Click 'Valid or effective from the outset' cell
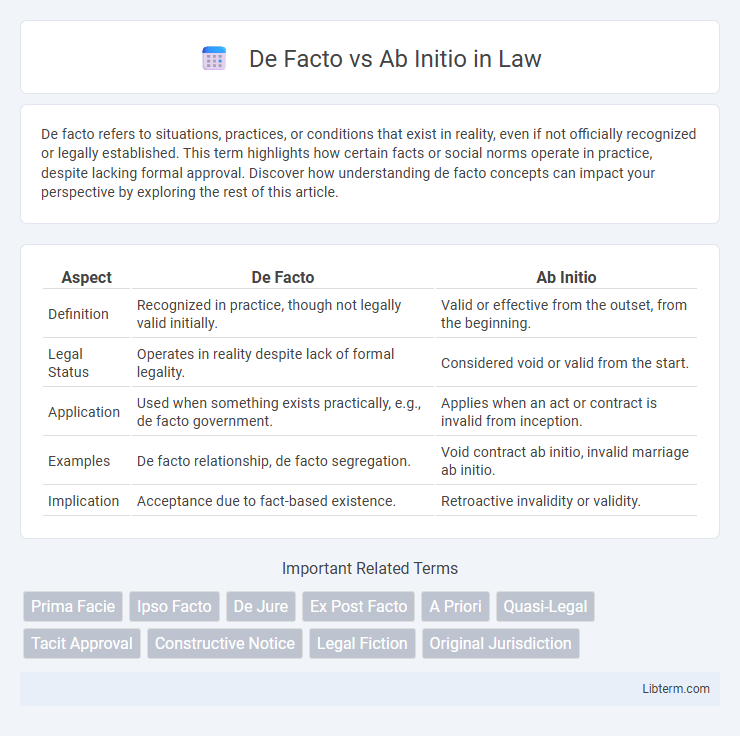This screenshot has width=740, height=736. 566,314
